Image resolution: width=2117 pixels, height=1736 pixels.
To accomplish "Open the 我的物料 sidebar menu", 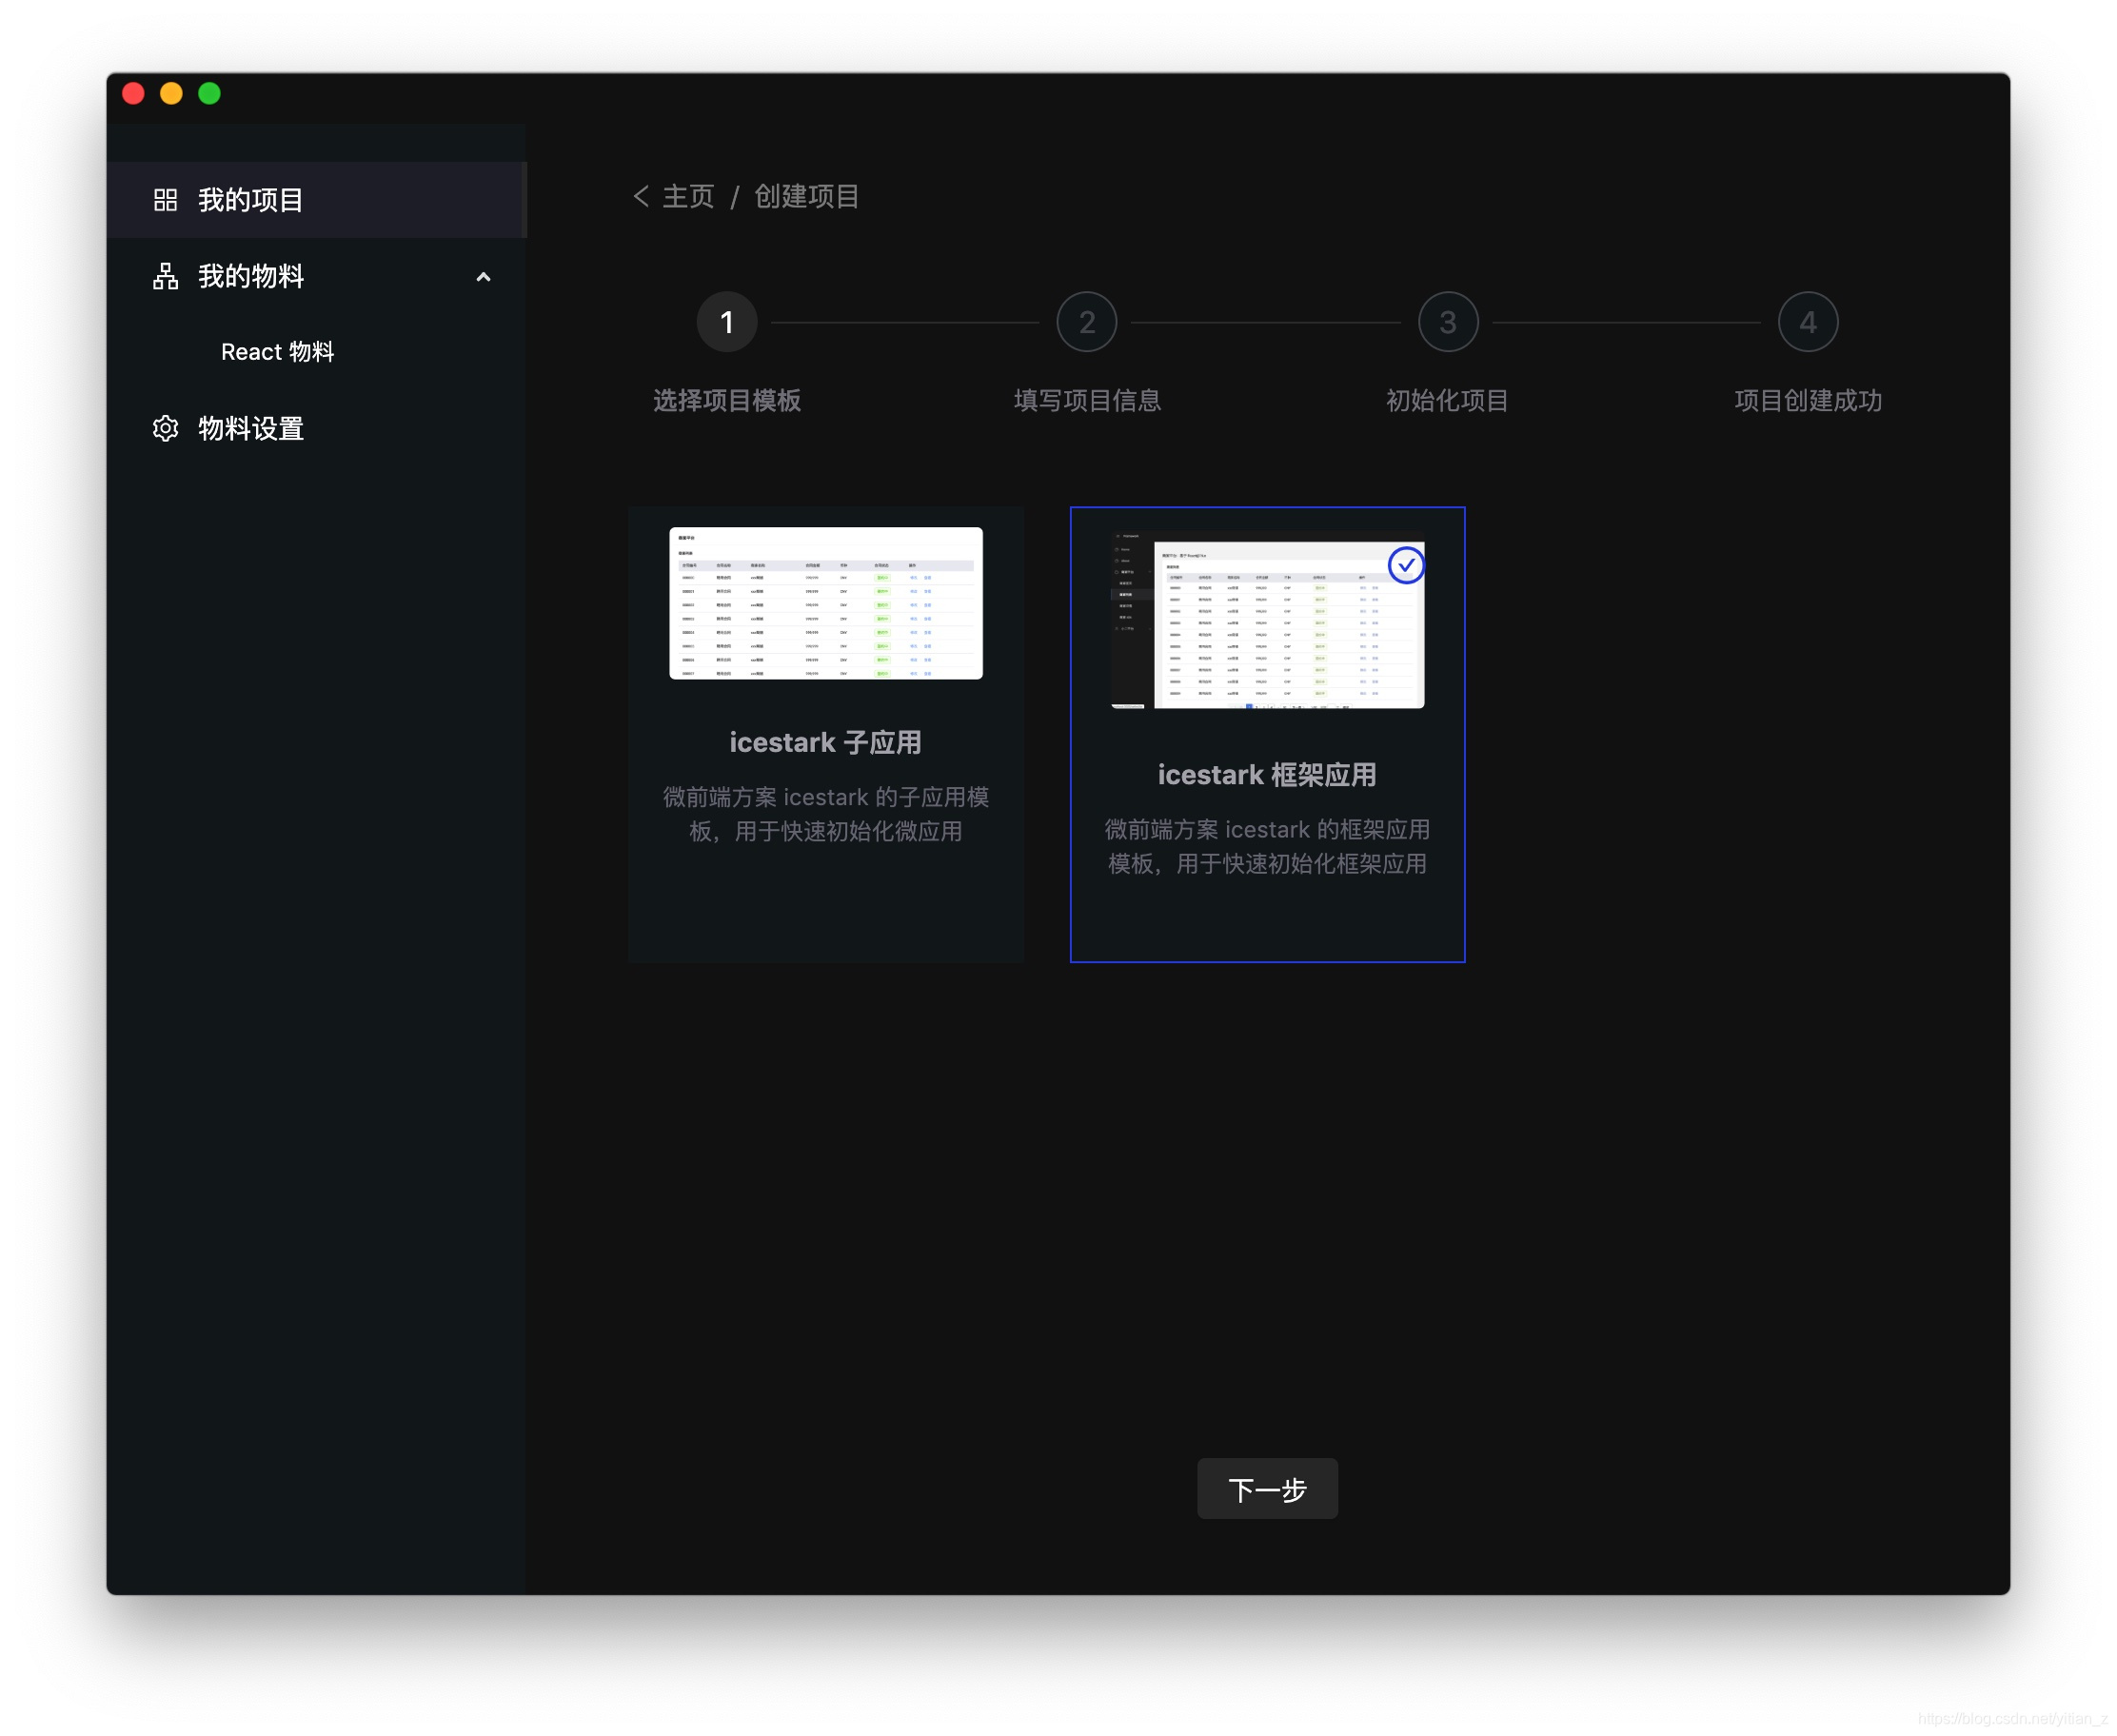I will (315, 276).
